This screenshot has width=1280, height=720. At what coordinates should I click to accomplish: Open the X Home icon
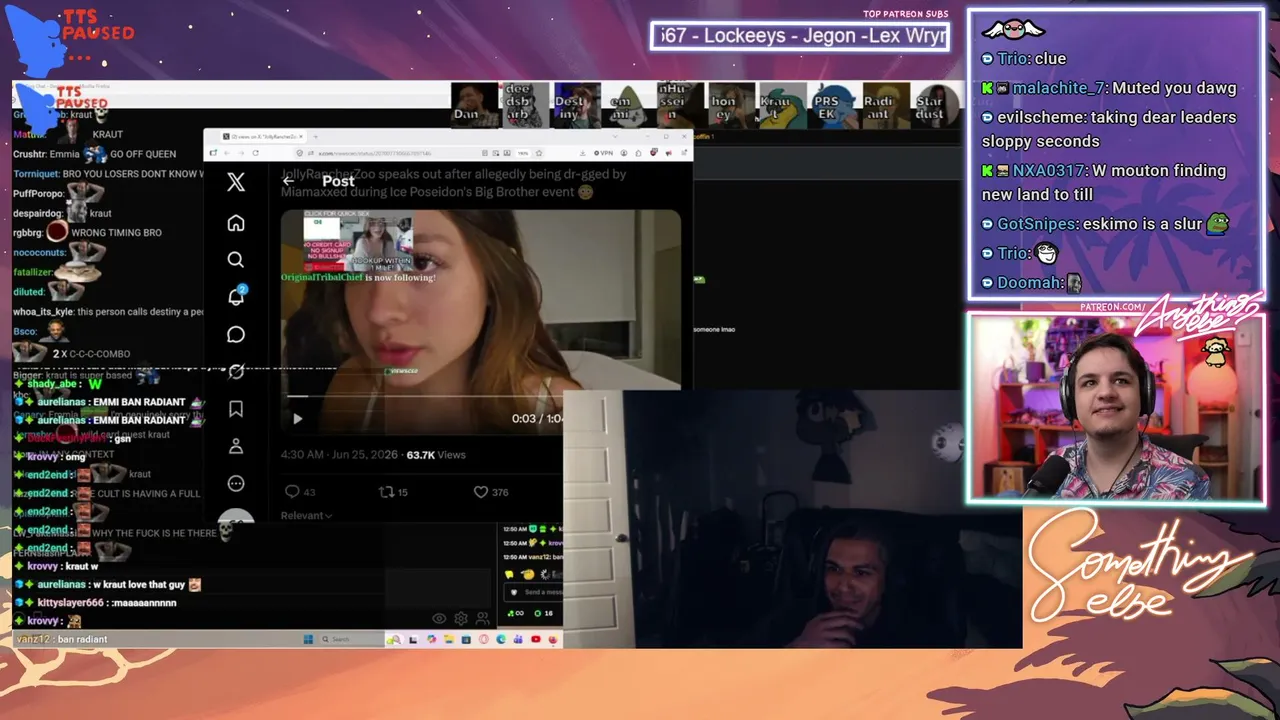(x=236, y=223)
